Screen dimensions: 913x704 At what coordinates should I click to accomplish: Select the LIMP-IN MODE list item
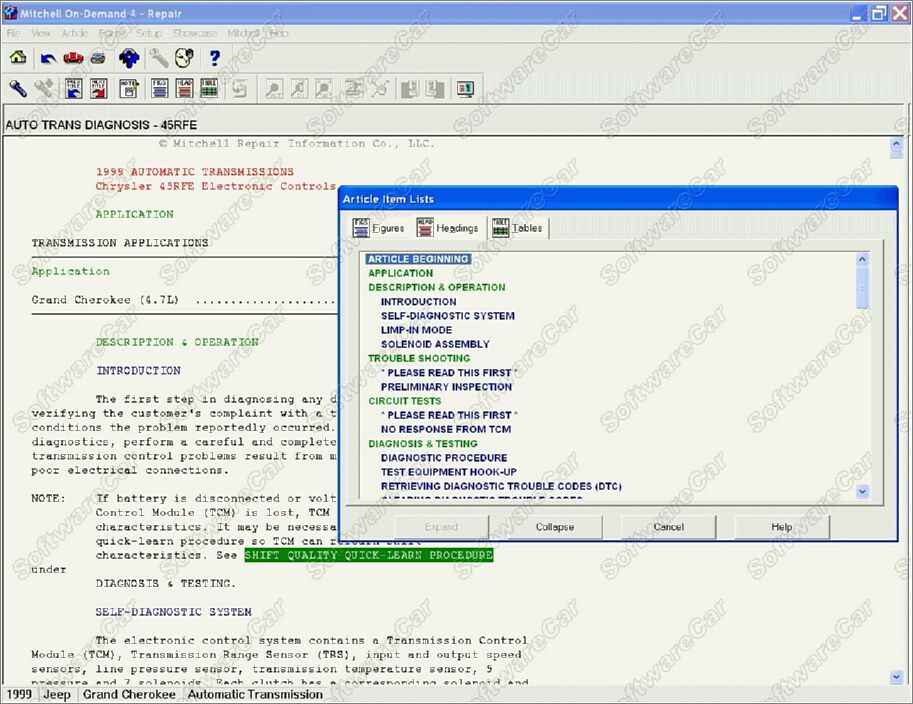(x=416, y=330)
